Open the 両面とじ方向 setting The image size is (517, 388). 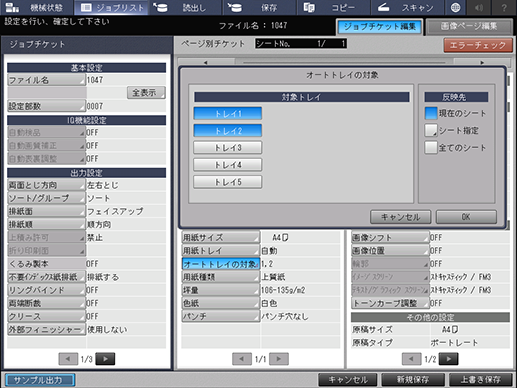pyautogui.click(x=46, y=185)
